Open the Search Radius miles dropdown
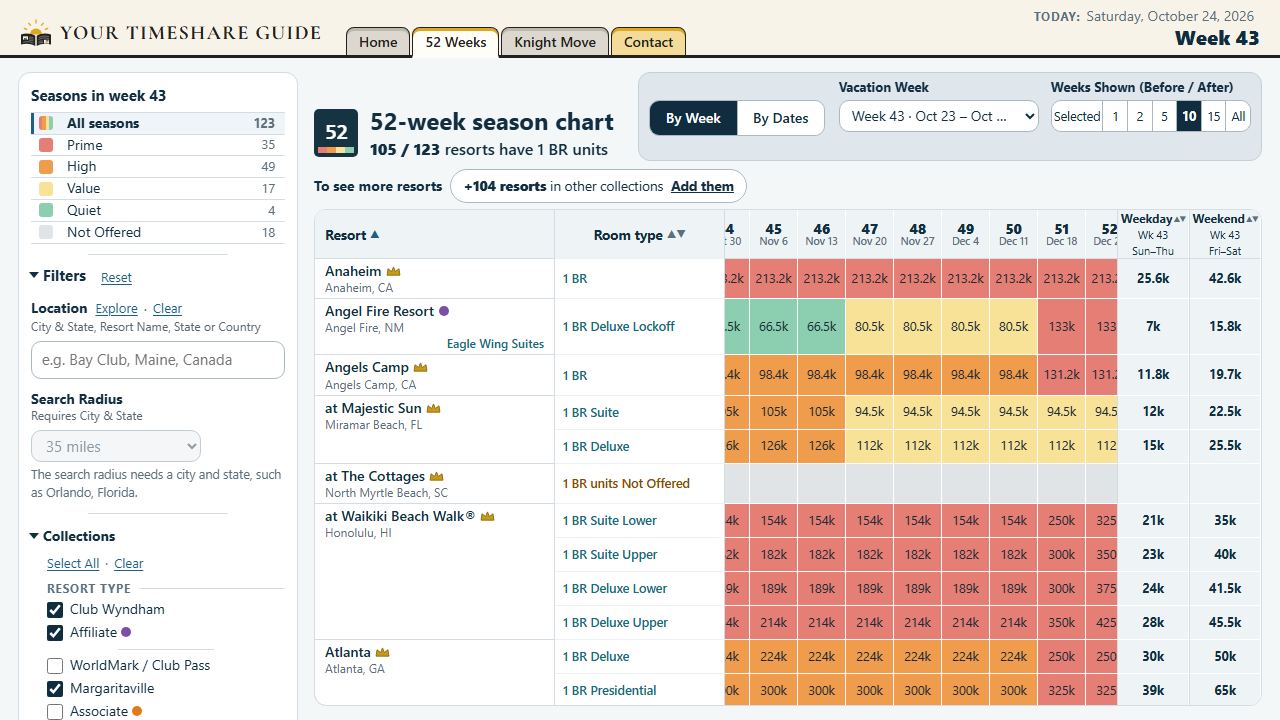The width and height of the screenshot is (1280, 720). [116, 446]
